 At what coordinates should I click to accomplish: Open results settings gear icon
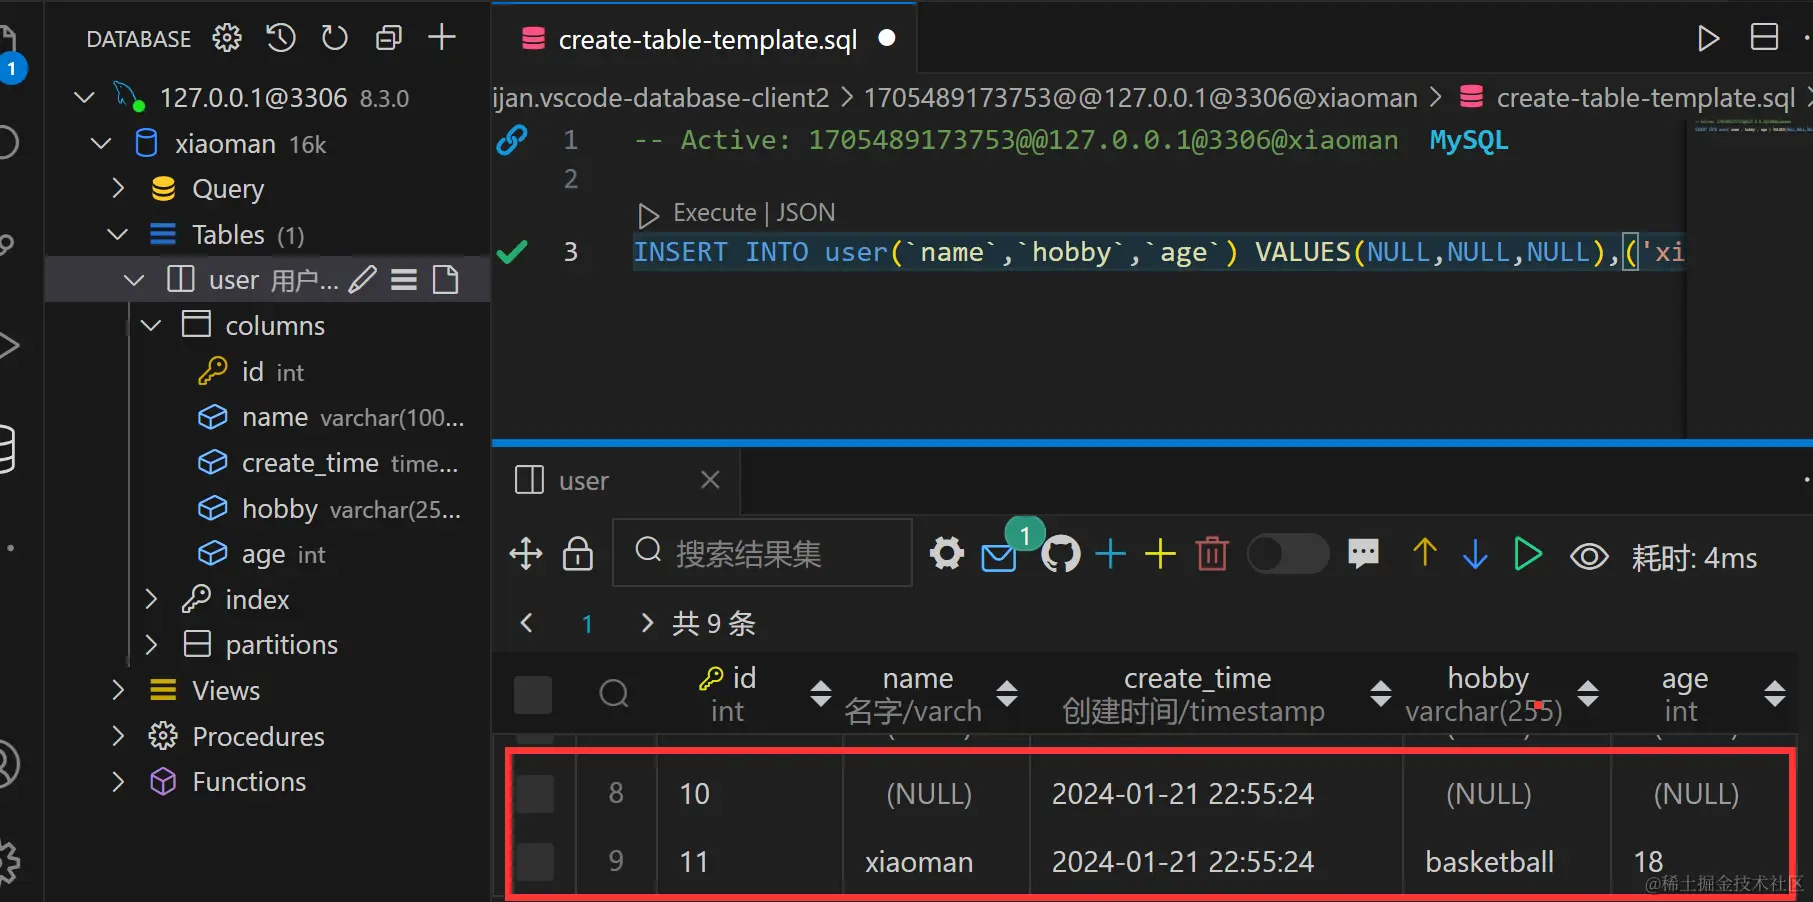[946, 553]
